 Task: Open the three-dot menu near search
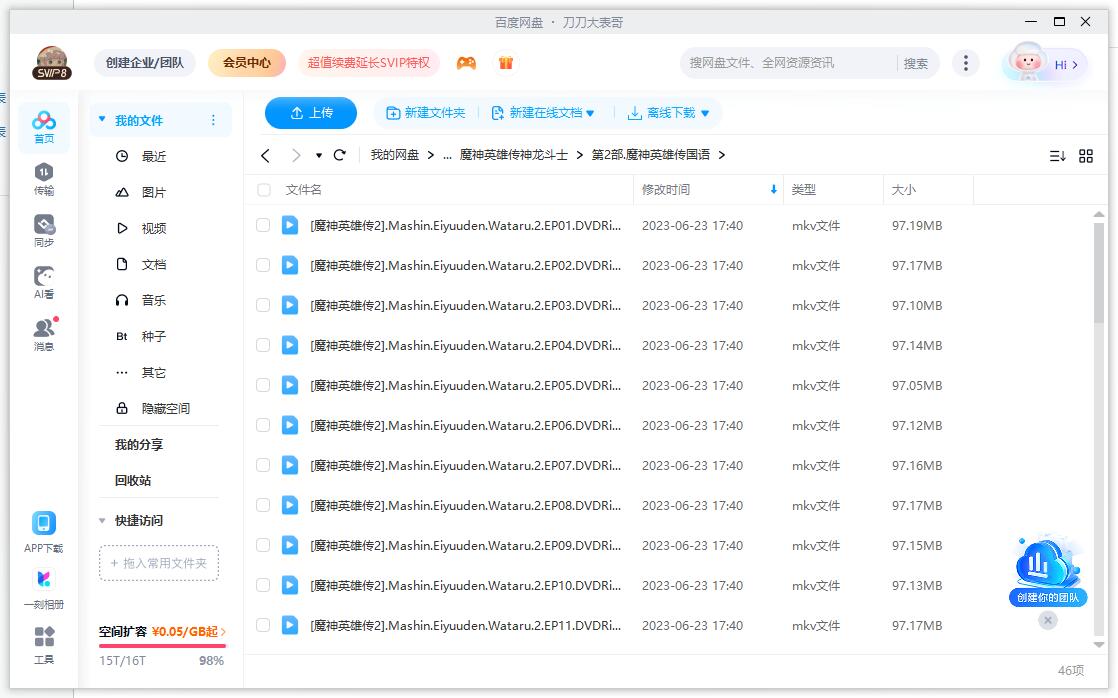pyautogui.click(x=965, y=63)
